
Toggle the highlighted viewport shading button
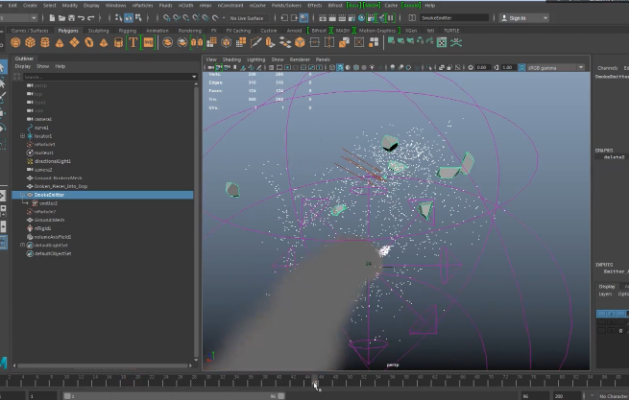(x=340, y=67)
